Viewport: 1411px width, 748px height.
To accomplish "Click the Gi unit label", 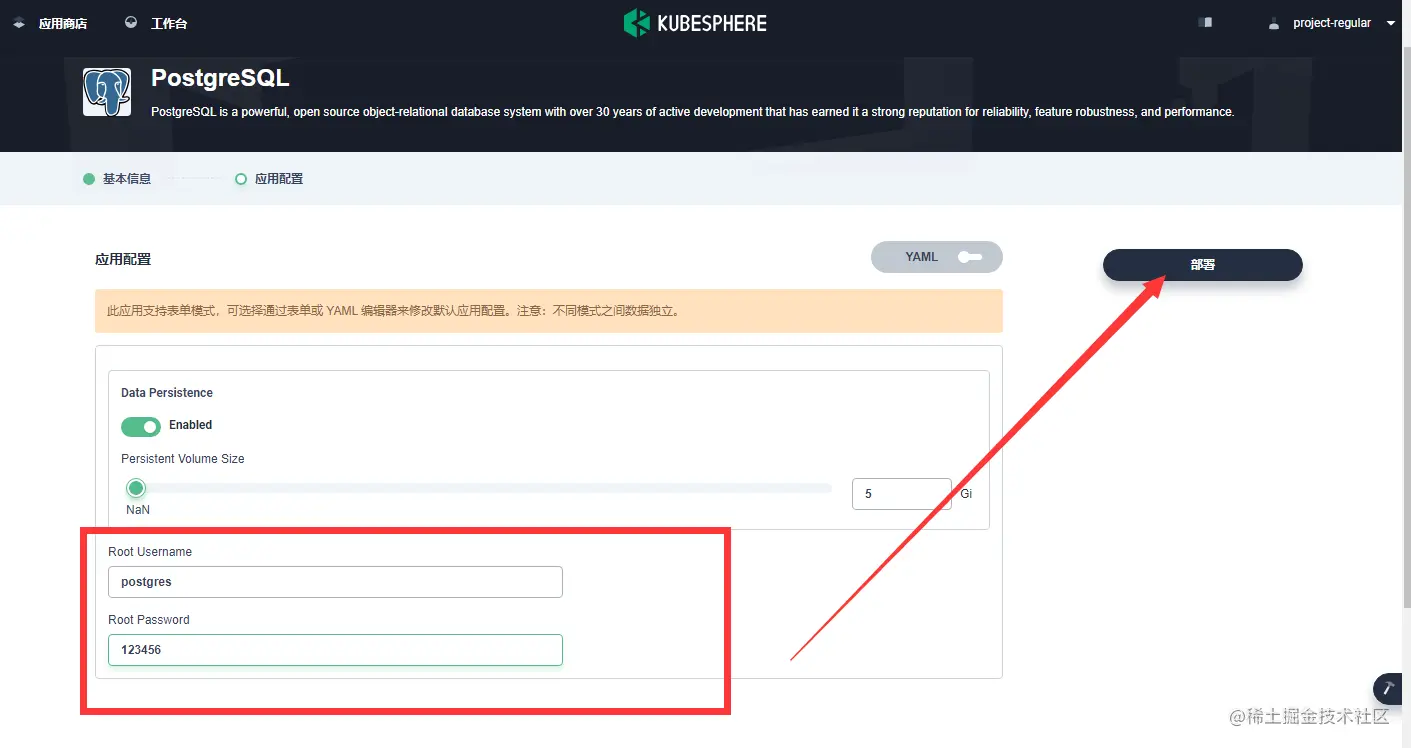I will point(966,494).
